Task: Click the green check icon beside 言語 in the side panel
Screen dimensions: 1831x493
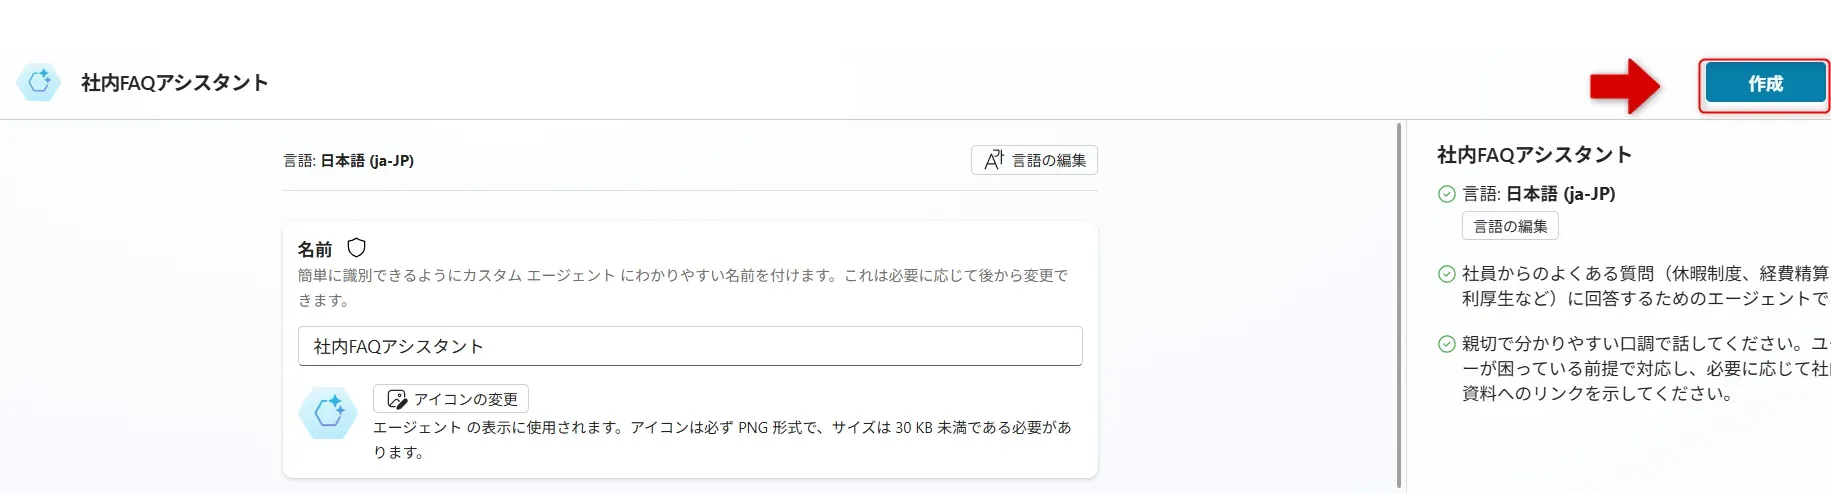Action: [1446, 194]
